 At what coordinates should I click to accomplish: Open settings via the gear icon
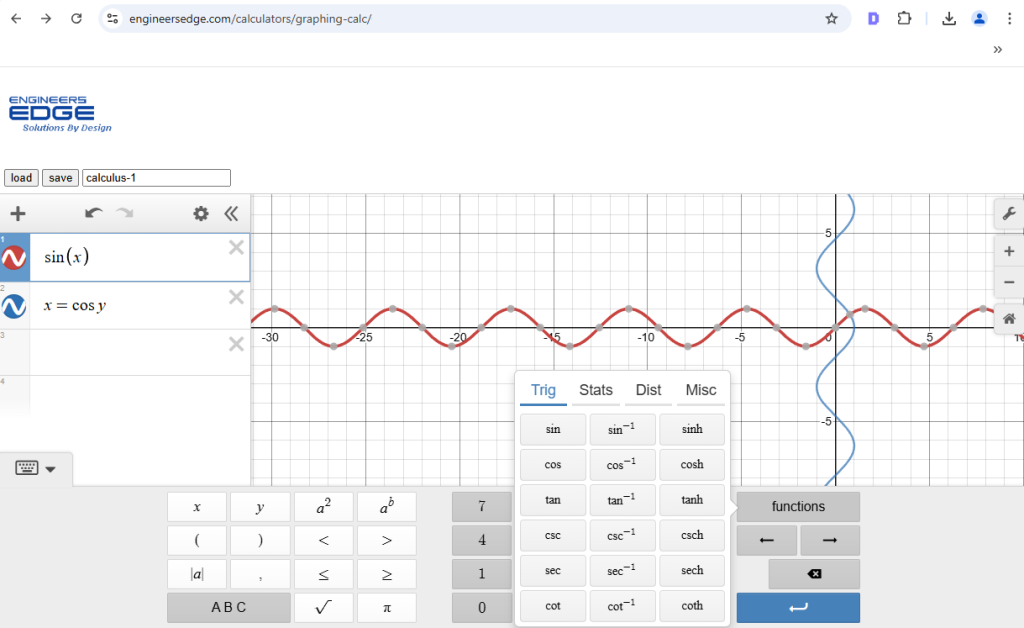(200, 213)
